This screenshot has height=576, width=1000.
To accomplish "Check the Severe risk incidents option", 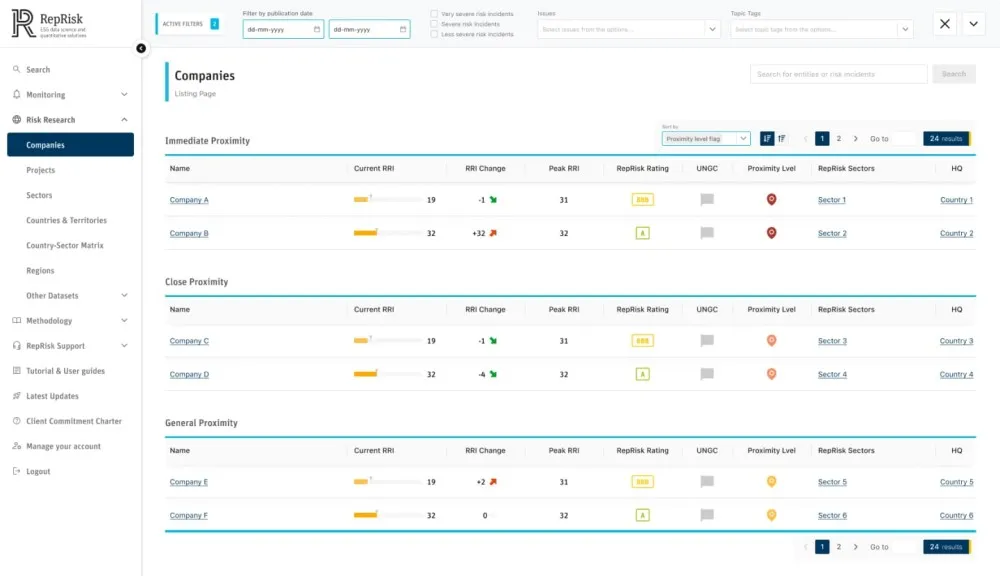I will (434, 24).
